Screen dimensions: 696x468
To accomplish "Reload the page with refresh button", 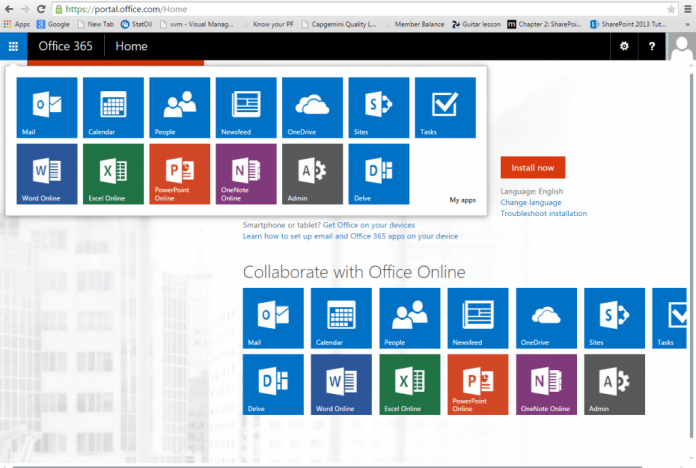I will [41, 9].
